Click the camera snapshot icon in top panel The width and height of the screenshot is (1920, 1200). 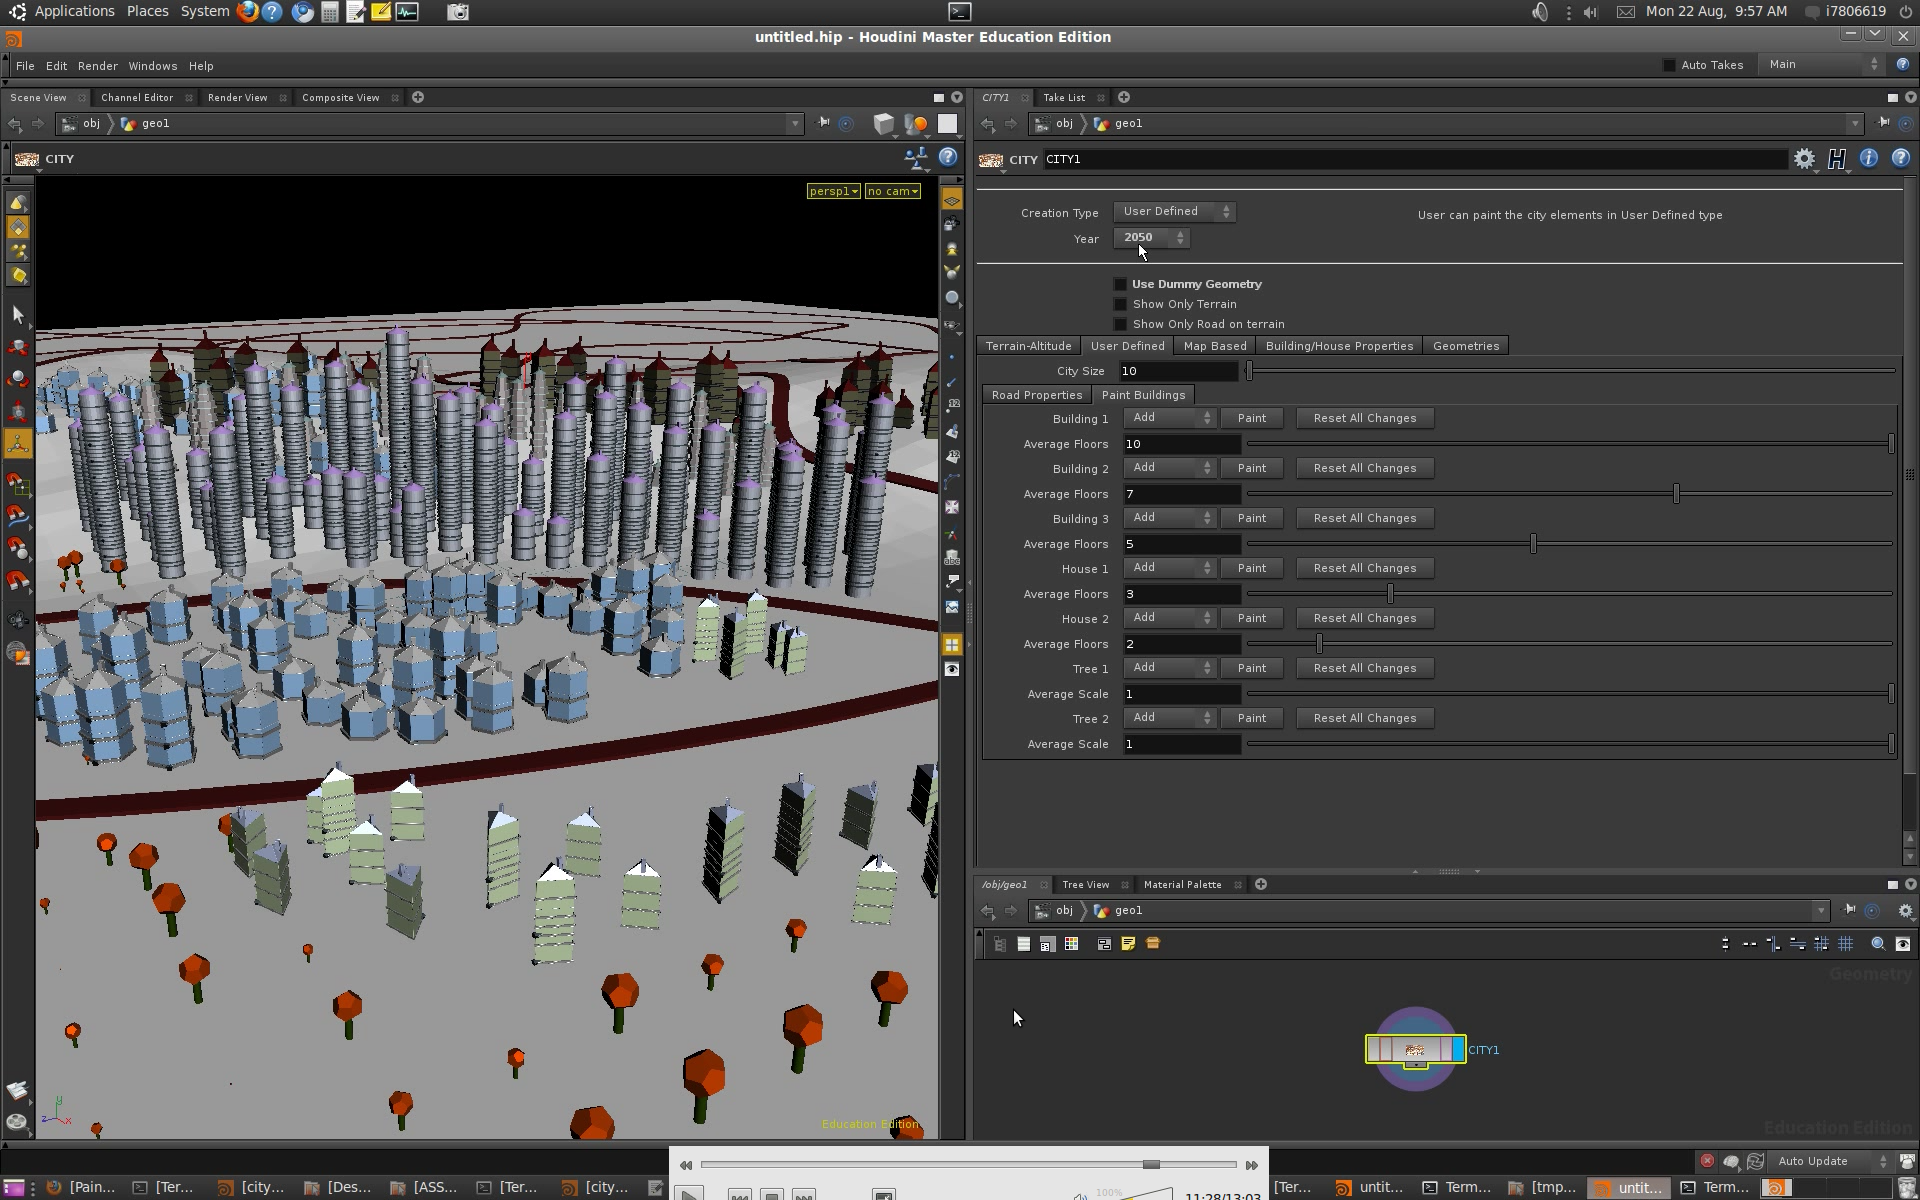[458, 12]
